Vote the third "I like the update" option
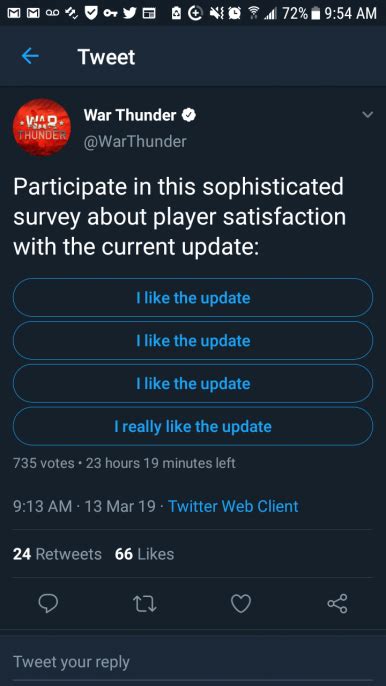Viewport: 386px width, 686px height. coord(193,383)
